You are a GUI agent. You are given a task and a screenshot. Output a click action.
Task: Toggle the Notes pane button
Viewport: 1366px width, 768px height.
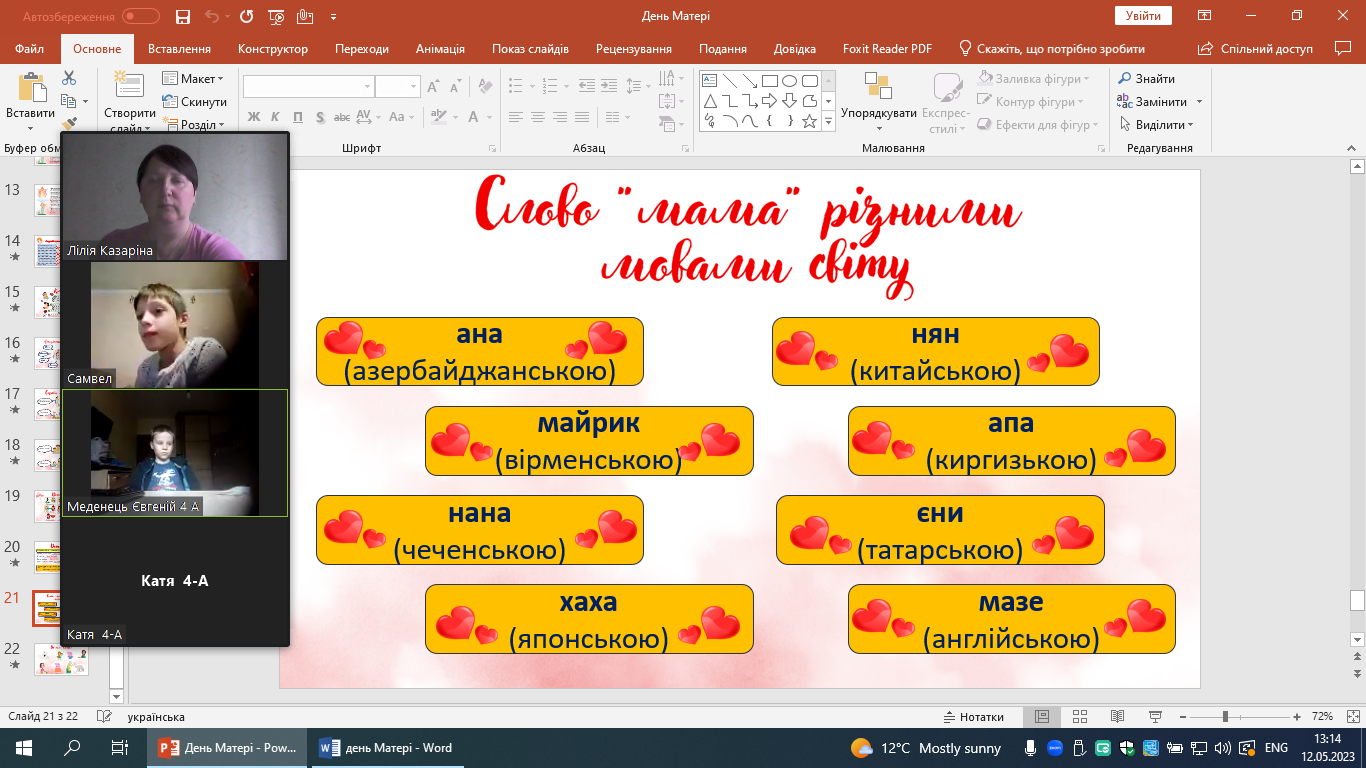click(x=975, y=717)
